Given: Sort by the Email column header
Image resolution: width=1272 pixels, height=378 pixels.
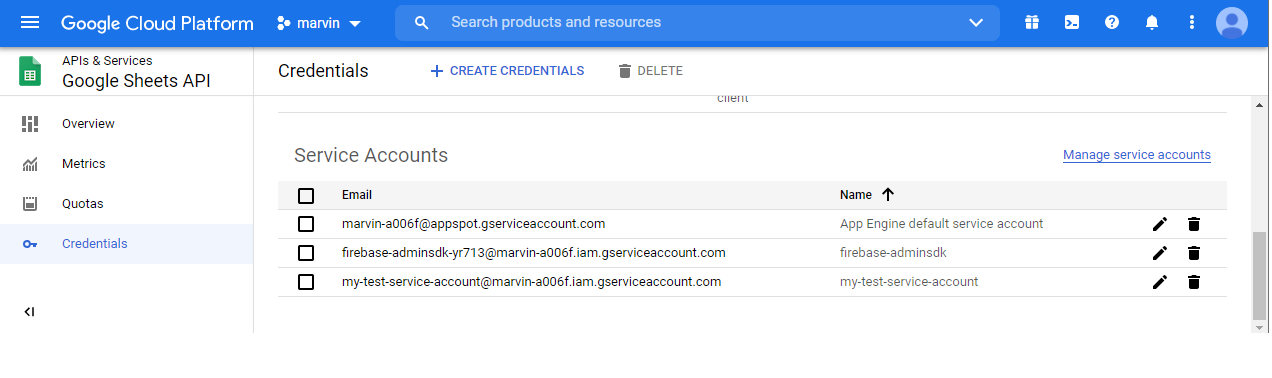Looking at the screenshot, I should click(x=357, y=195).
